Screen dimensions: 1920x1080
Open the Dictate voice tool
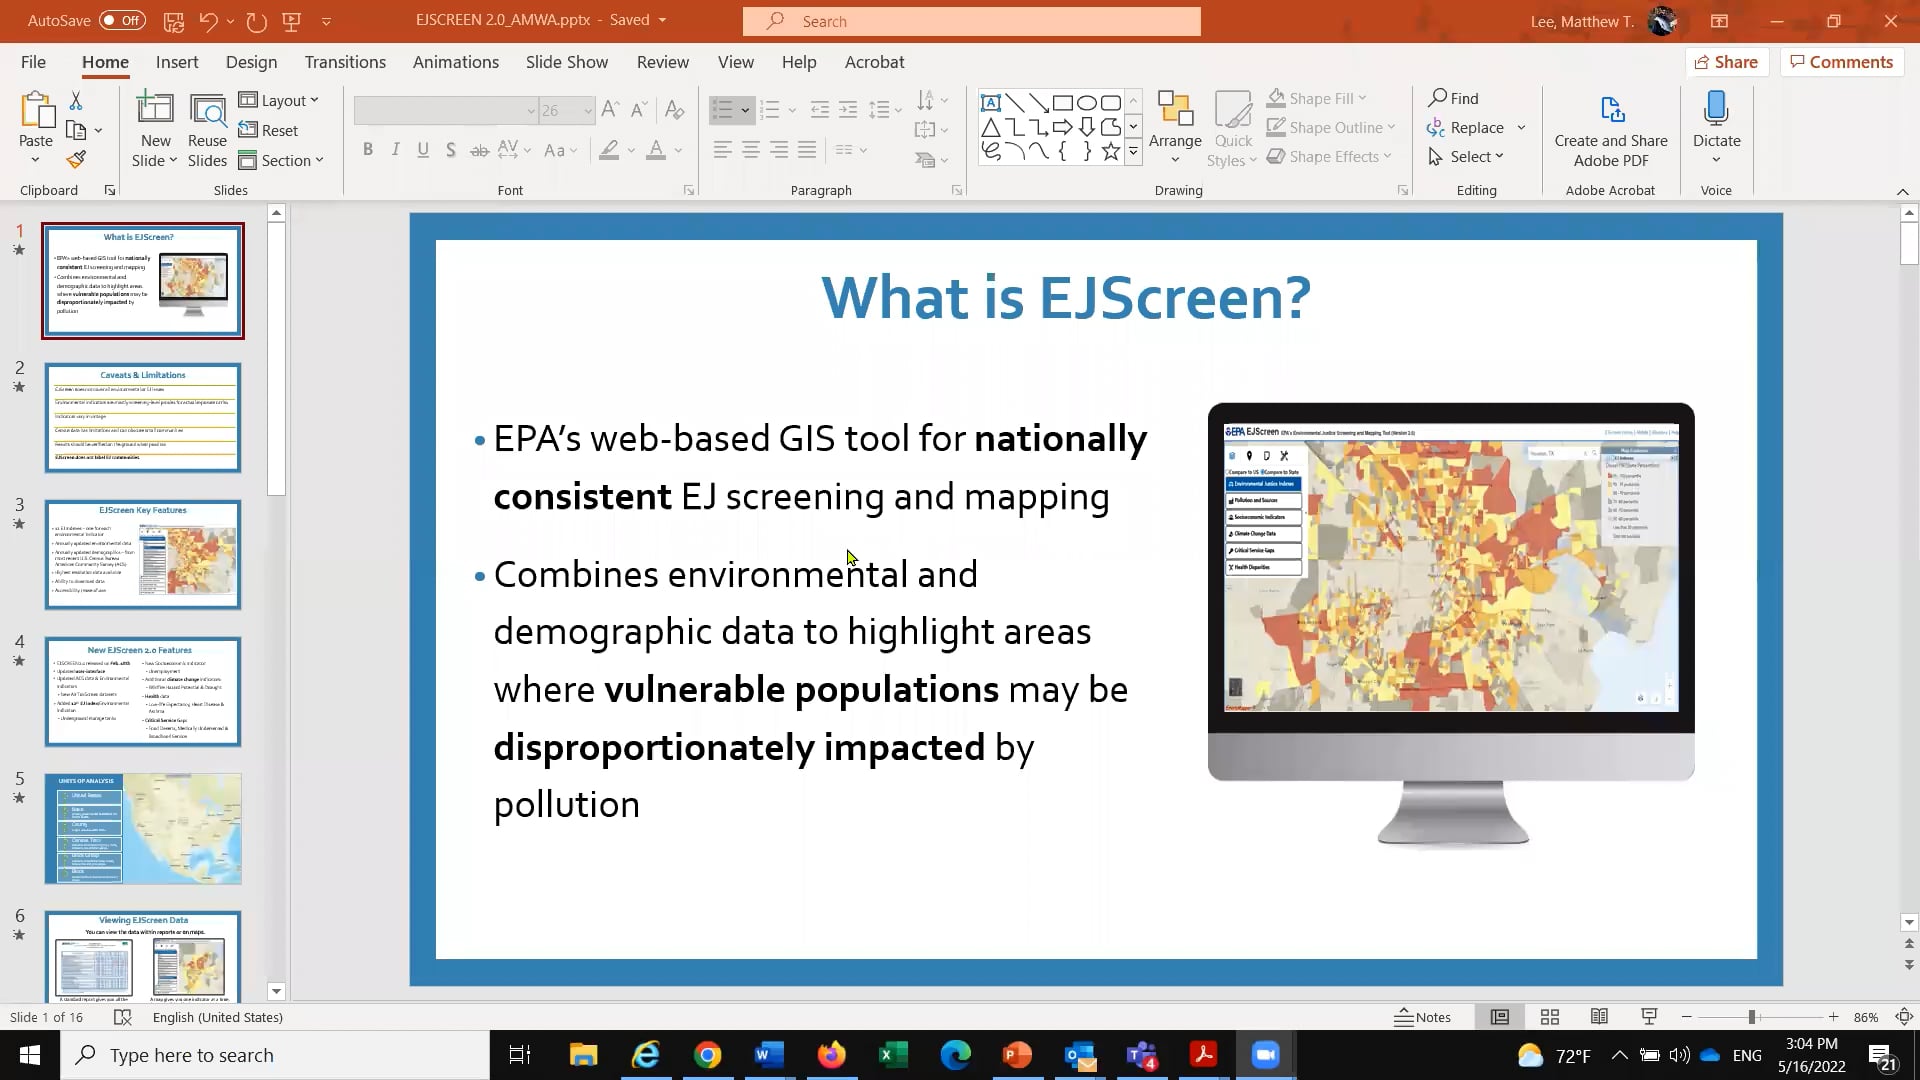click(1716, 125)
